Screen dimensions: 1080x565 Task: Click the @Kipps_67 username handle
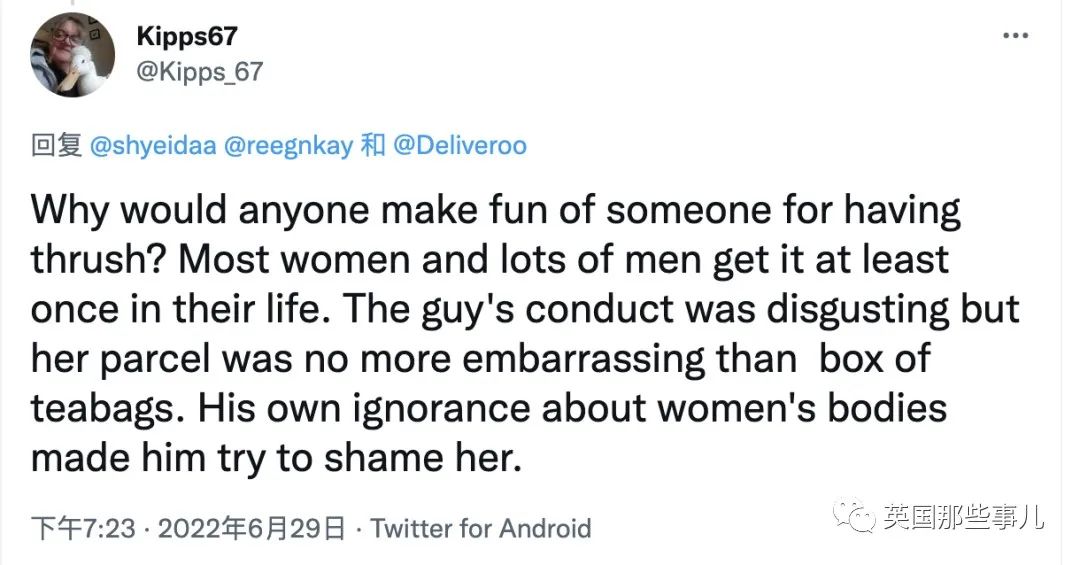click(x=198, y=72)
